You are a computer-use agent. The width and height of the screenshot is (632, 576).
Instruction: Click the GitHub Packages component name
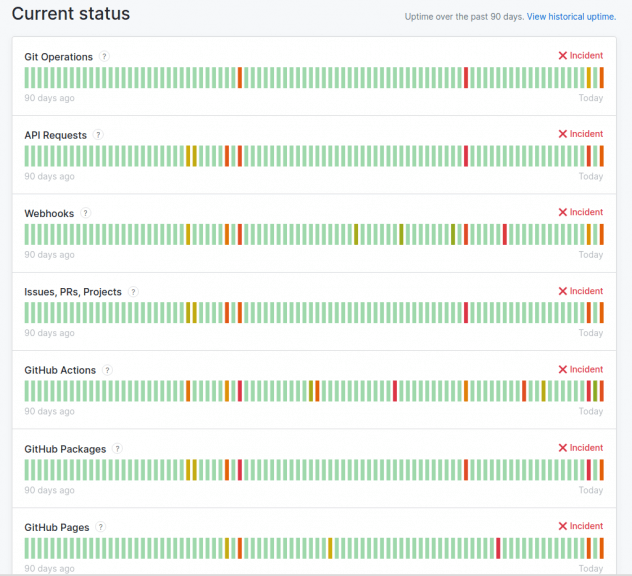click(x=65, y=449)
